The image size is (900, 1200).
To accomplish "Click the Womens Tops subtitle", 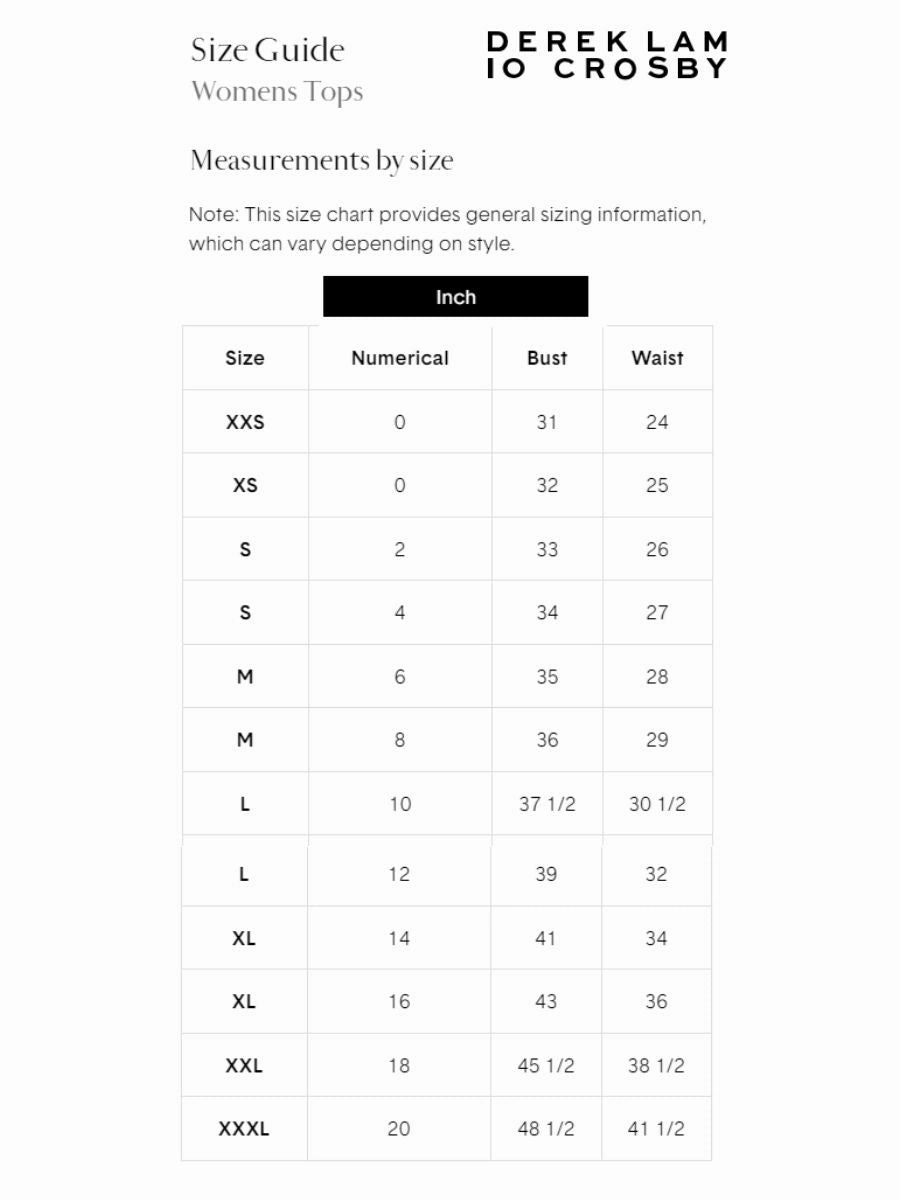I will 277,93.
